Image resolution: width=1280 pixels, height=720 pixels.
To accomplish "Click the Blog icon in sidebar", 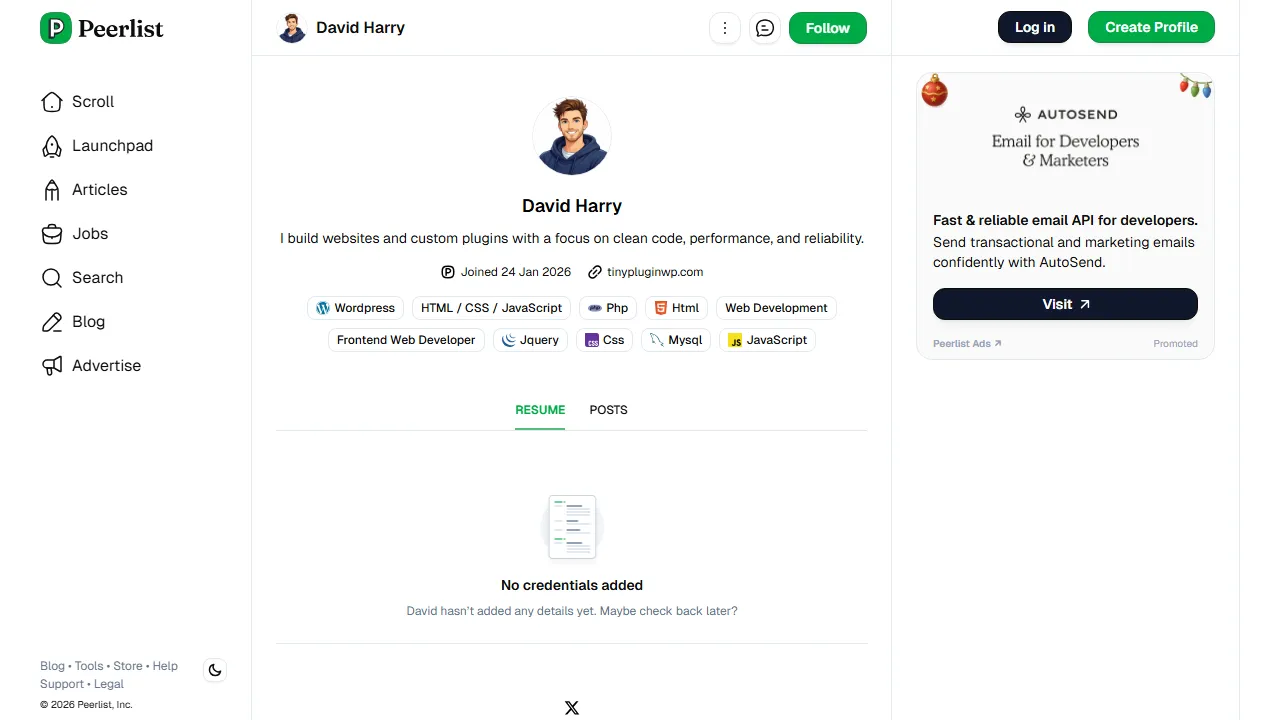I will [x=52, y=321].
